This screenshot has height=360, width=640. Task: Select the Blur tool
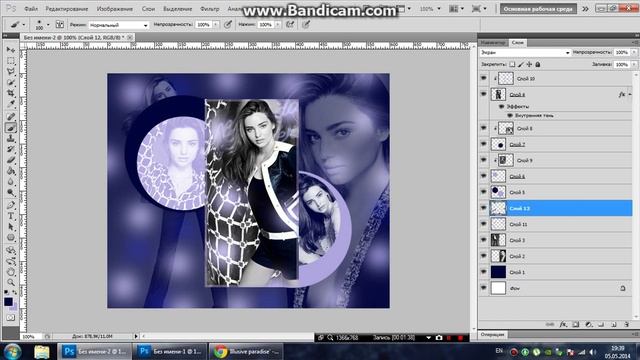[x=11, y=182]
